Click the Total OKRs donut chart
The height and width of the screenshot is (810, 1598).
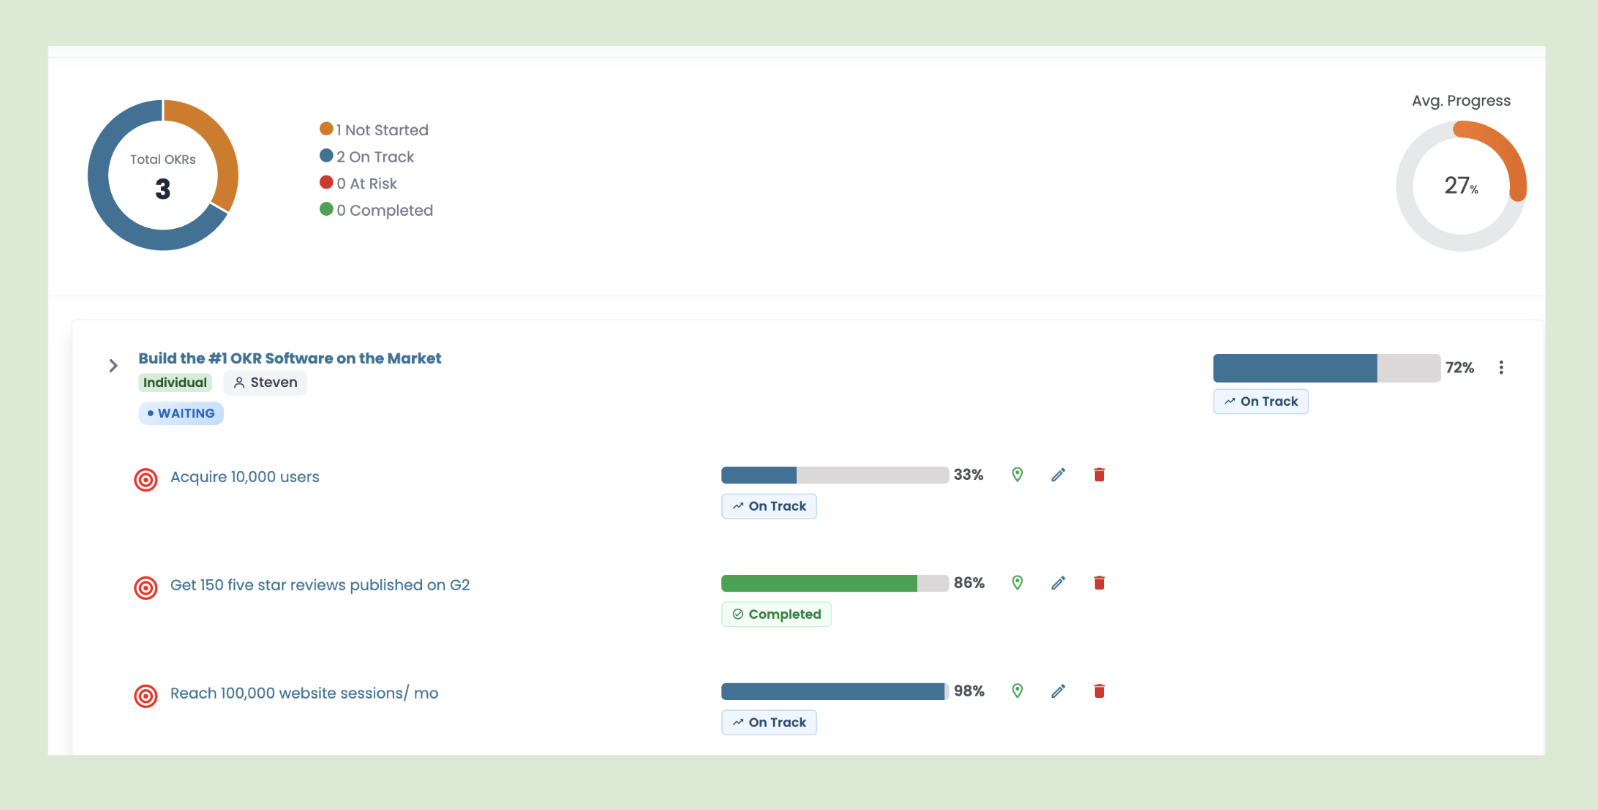point(163,175)
